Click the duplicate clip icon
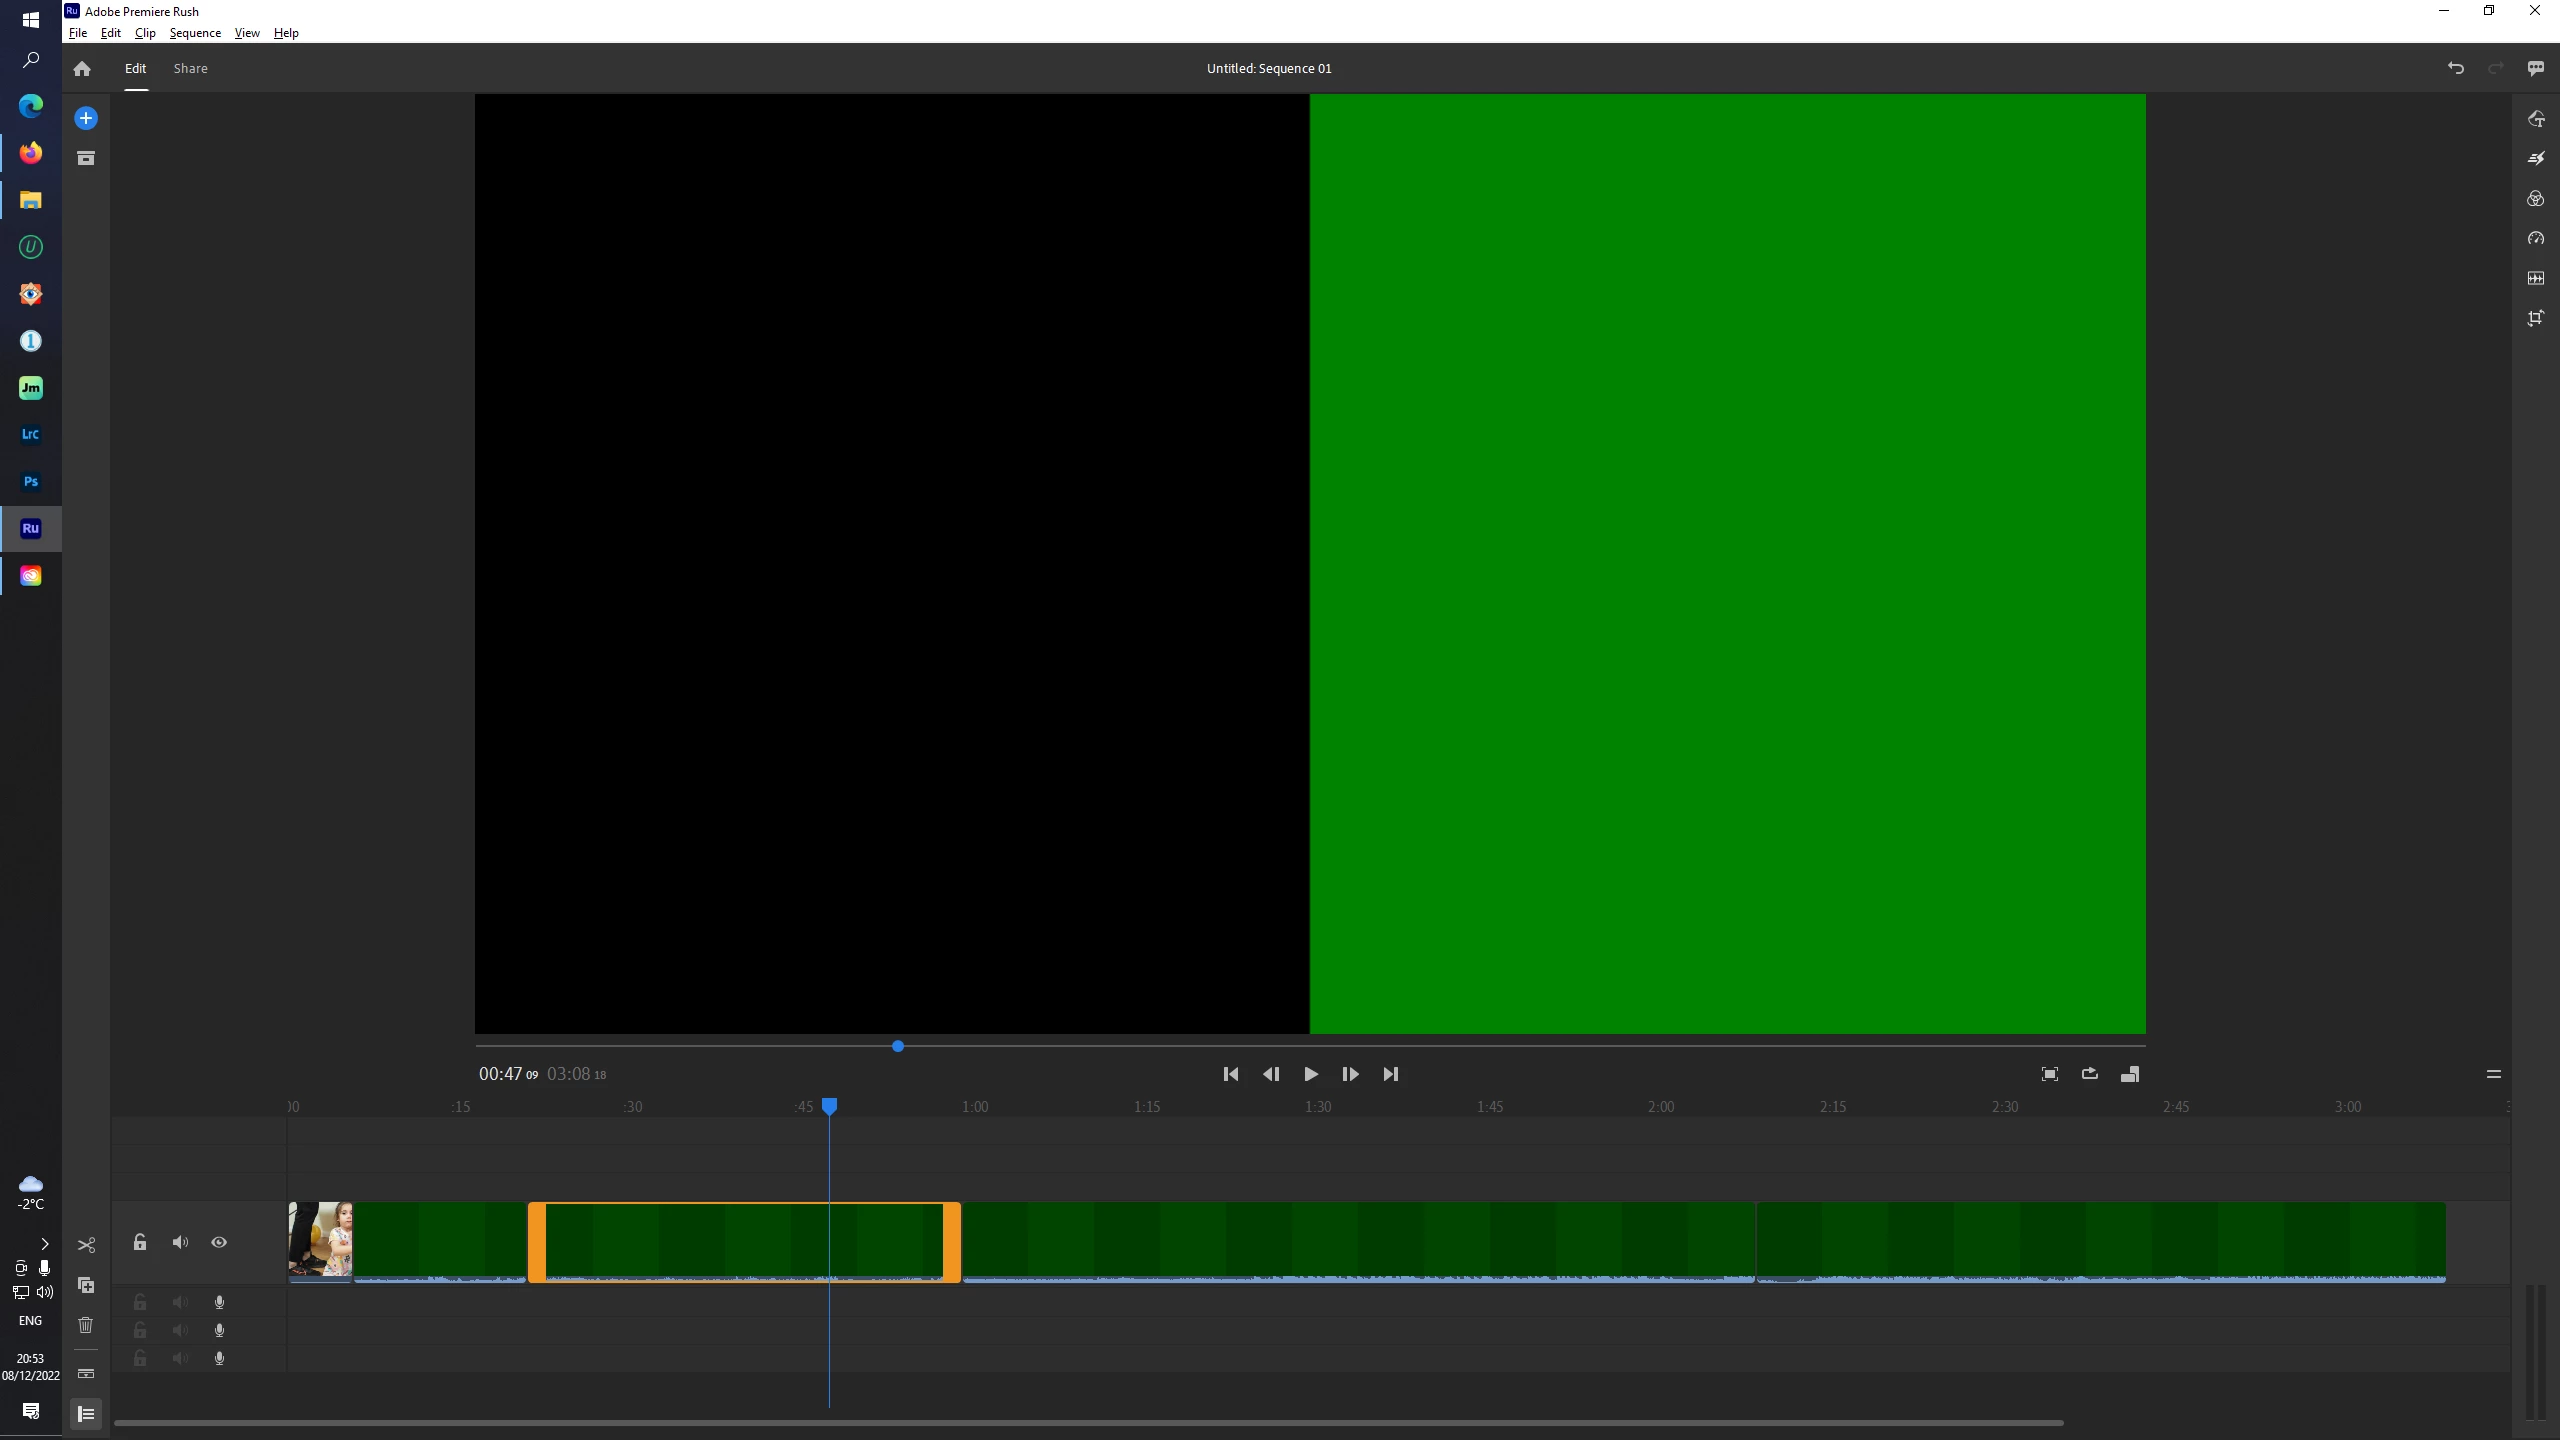This screenshot has width=2560, height=1440. (x=86, y=1285)
